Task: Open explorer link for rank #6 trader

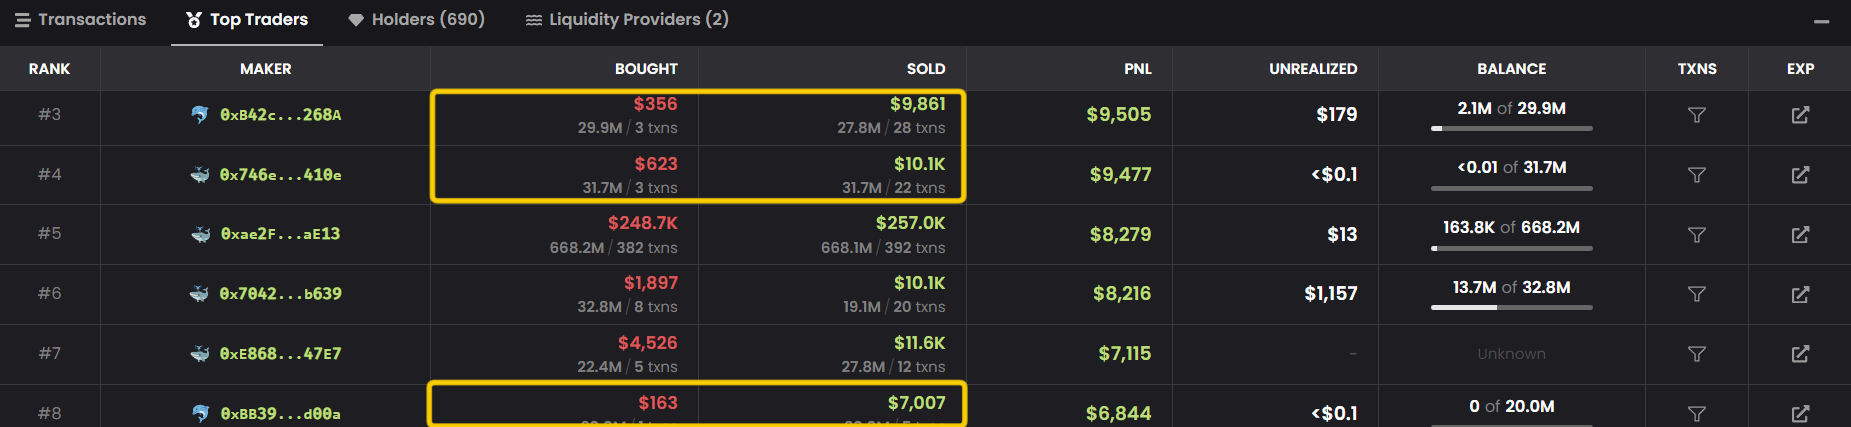Action: coord(1800,294)
